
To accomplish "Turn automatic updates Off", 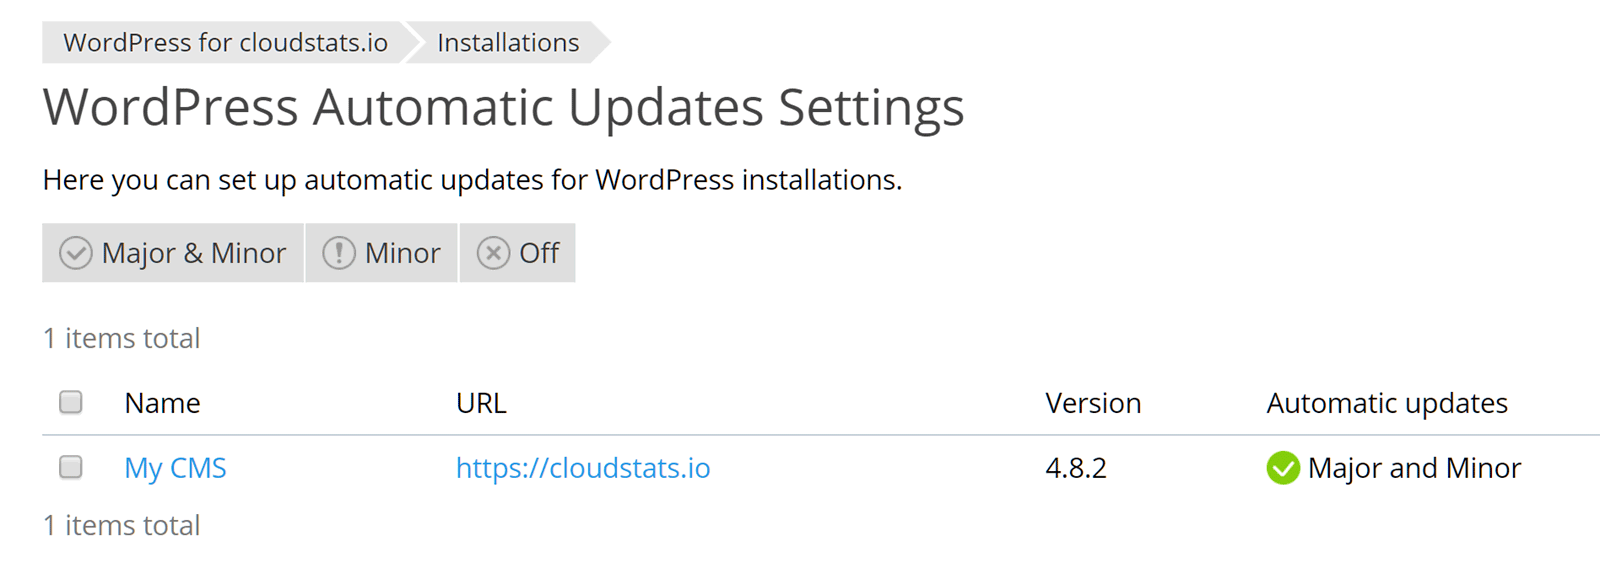I will 518,253.
